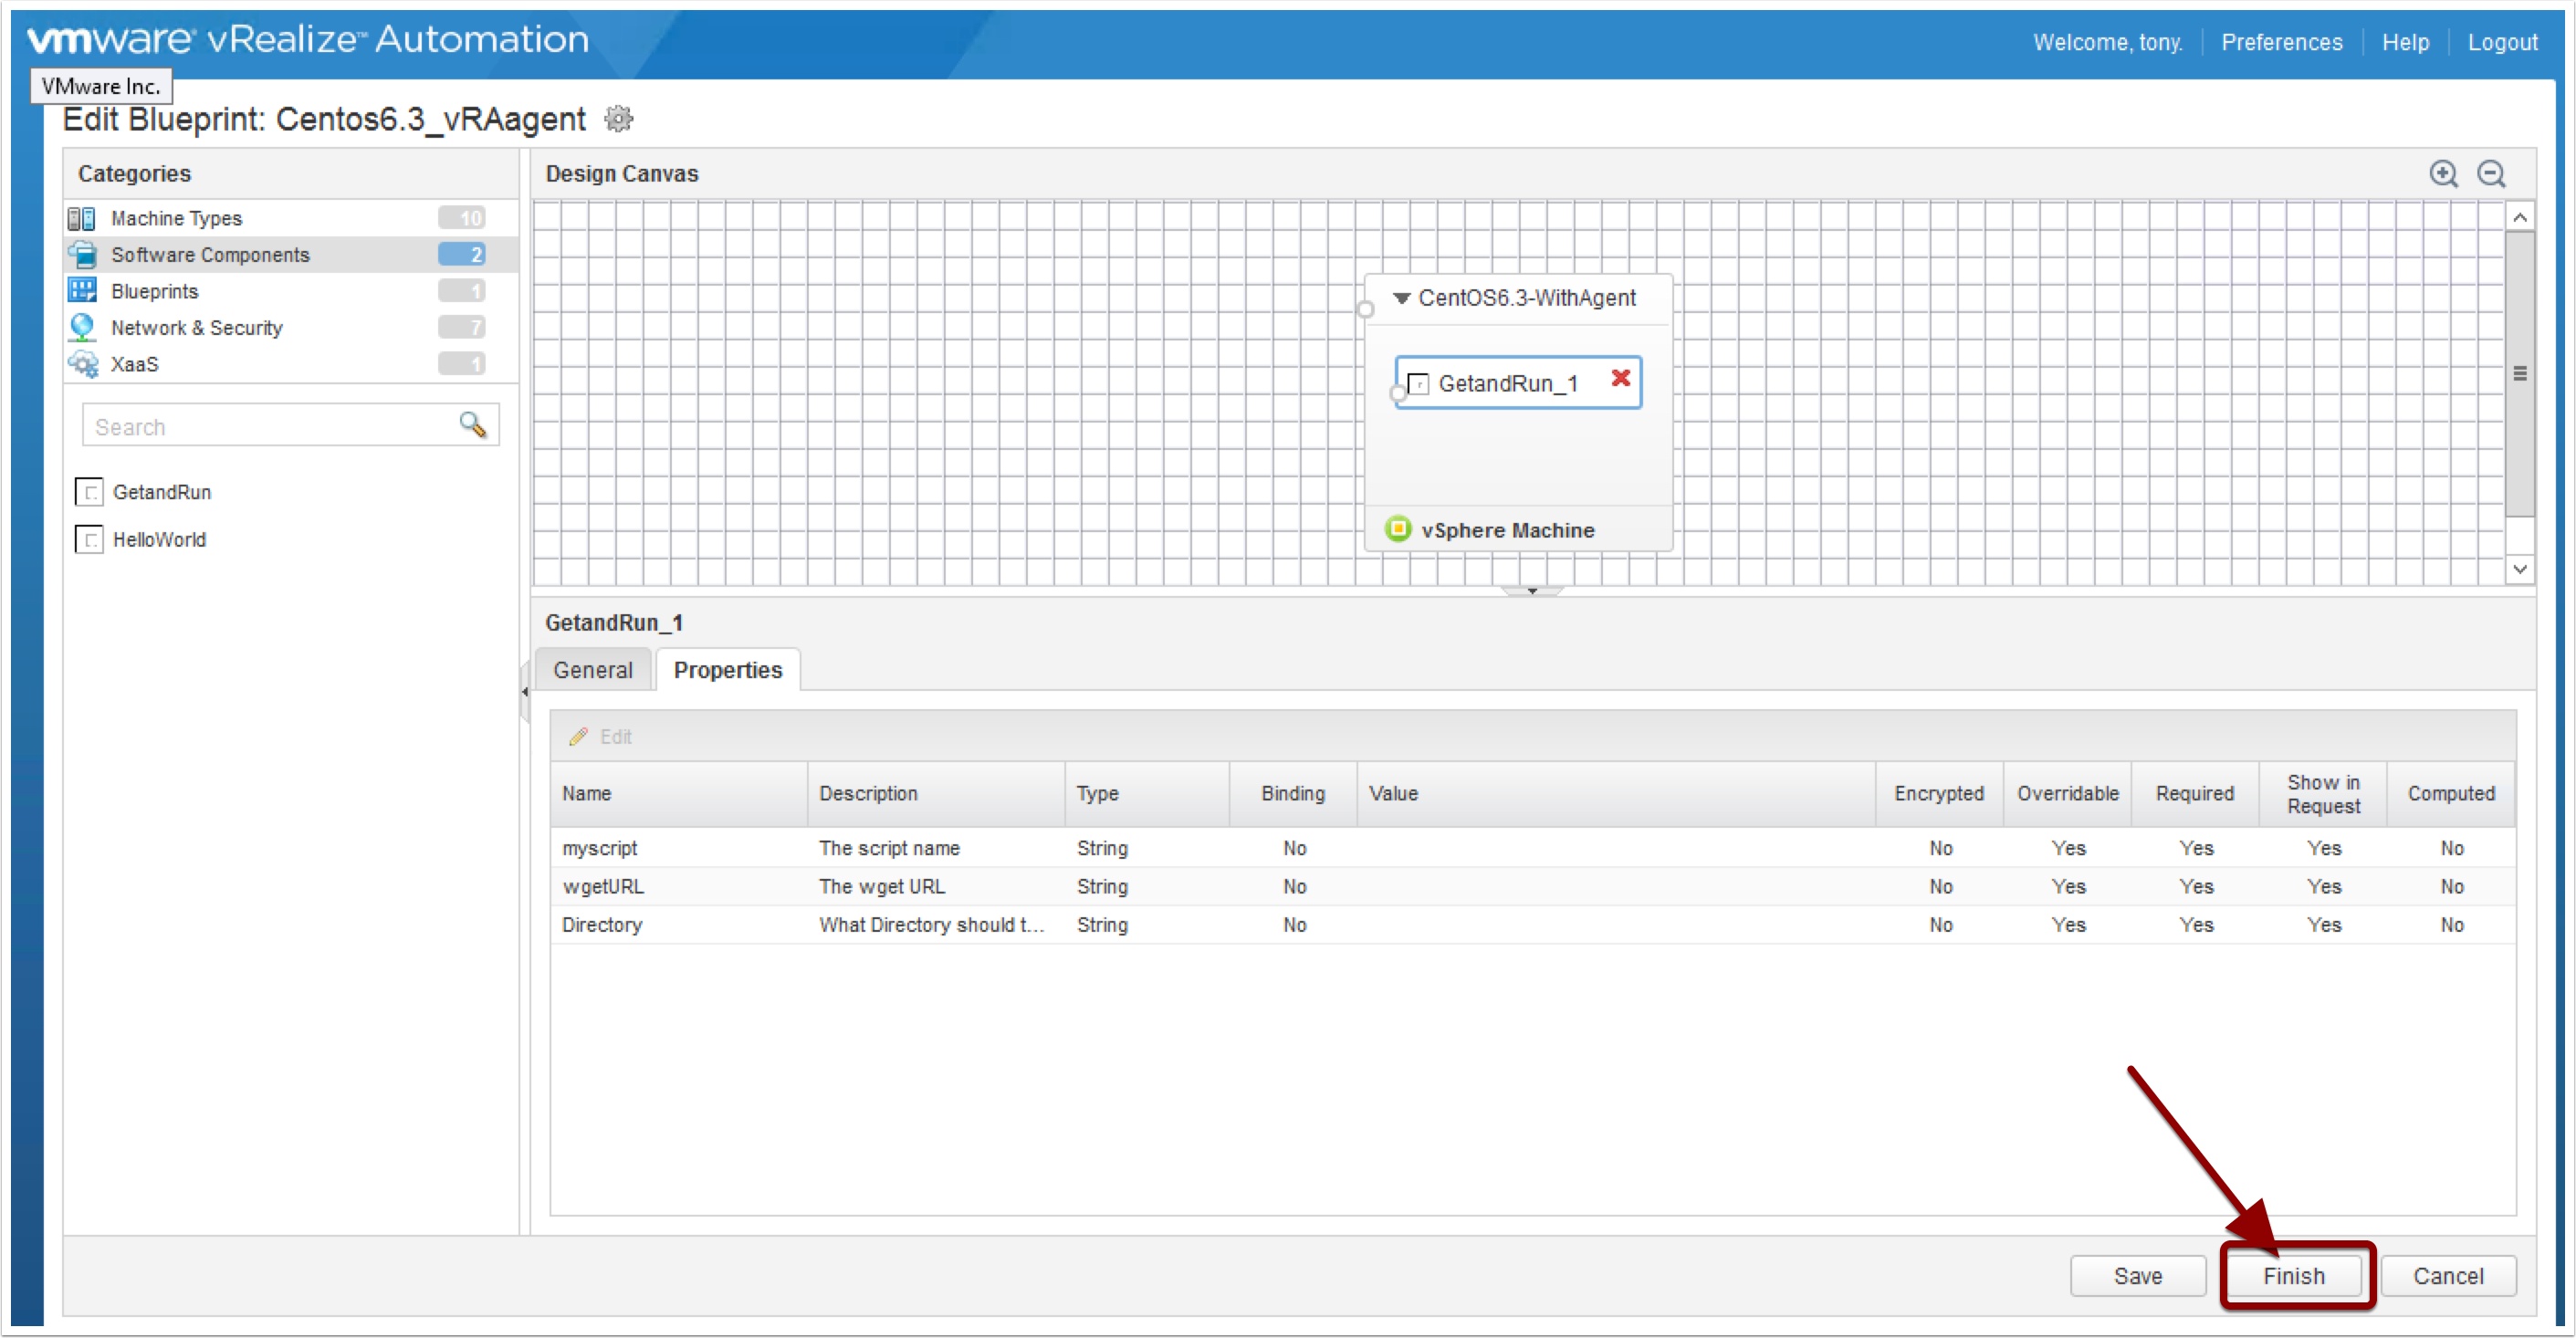The image size is (2576, 1338).
Task: Select the XaaS category icon
Action: [82, 364]
